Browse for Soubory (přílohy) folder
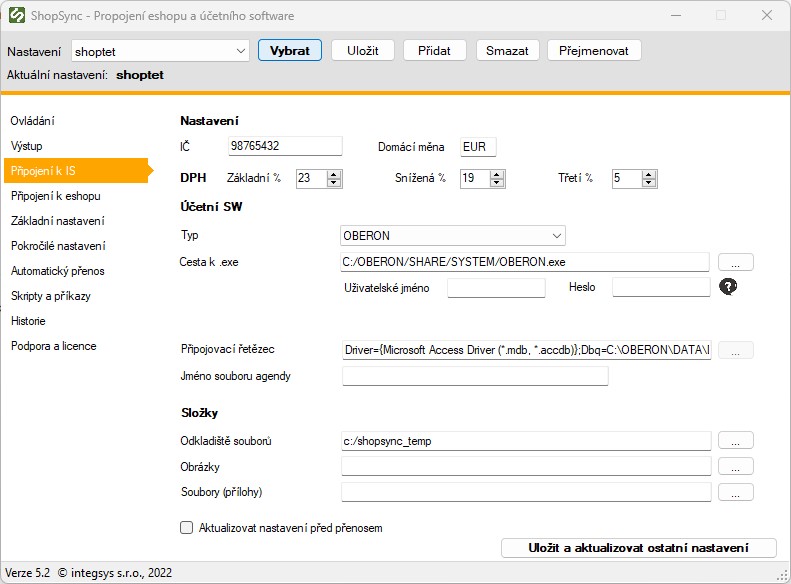The image size is (791, 584). pos(736,492)
